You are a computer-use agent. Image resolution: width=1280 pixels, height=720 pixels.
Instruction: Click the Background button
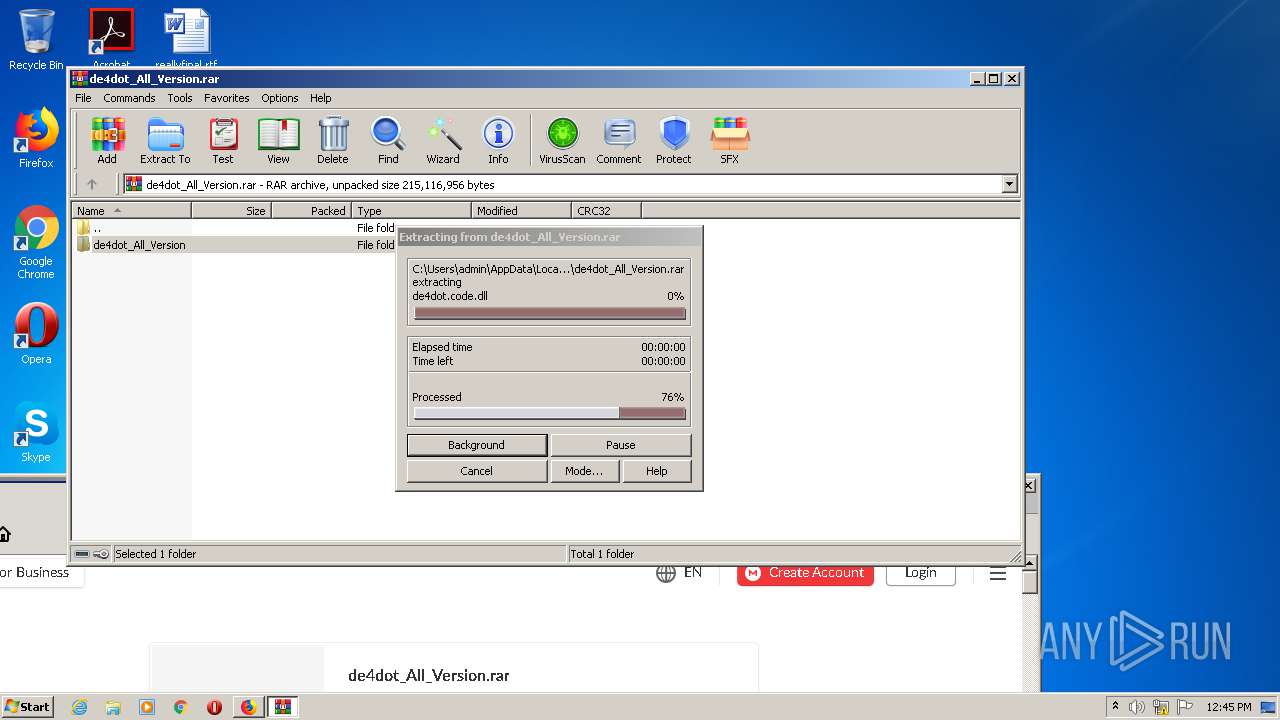tap(477, 445)
